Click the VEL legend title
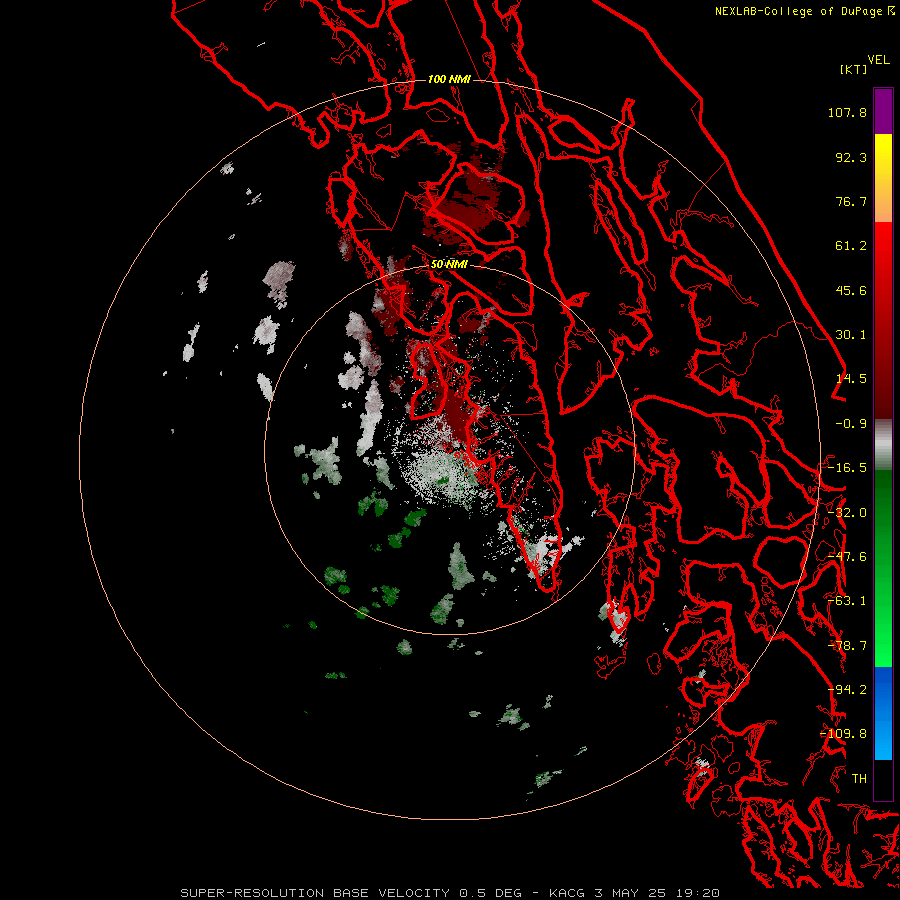This screenshot has width=900, height=900. 878,60
